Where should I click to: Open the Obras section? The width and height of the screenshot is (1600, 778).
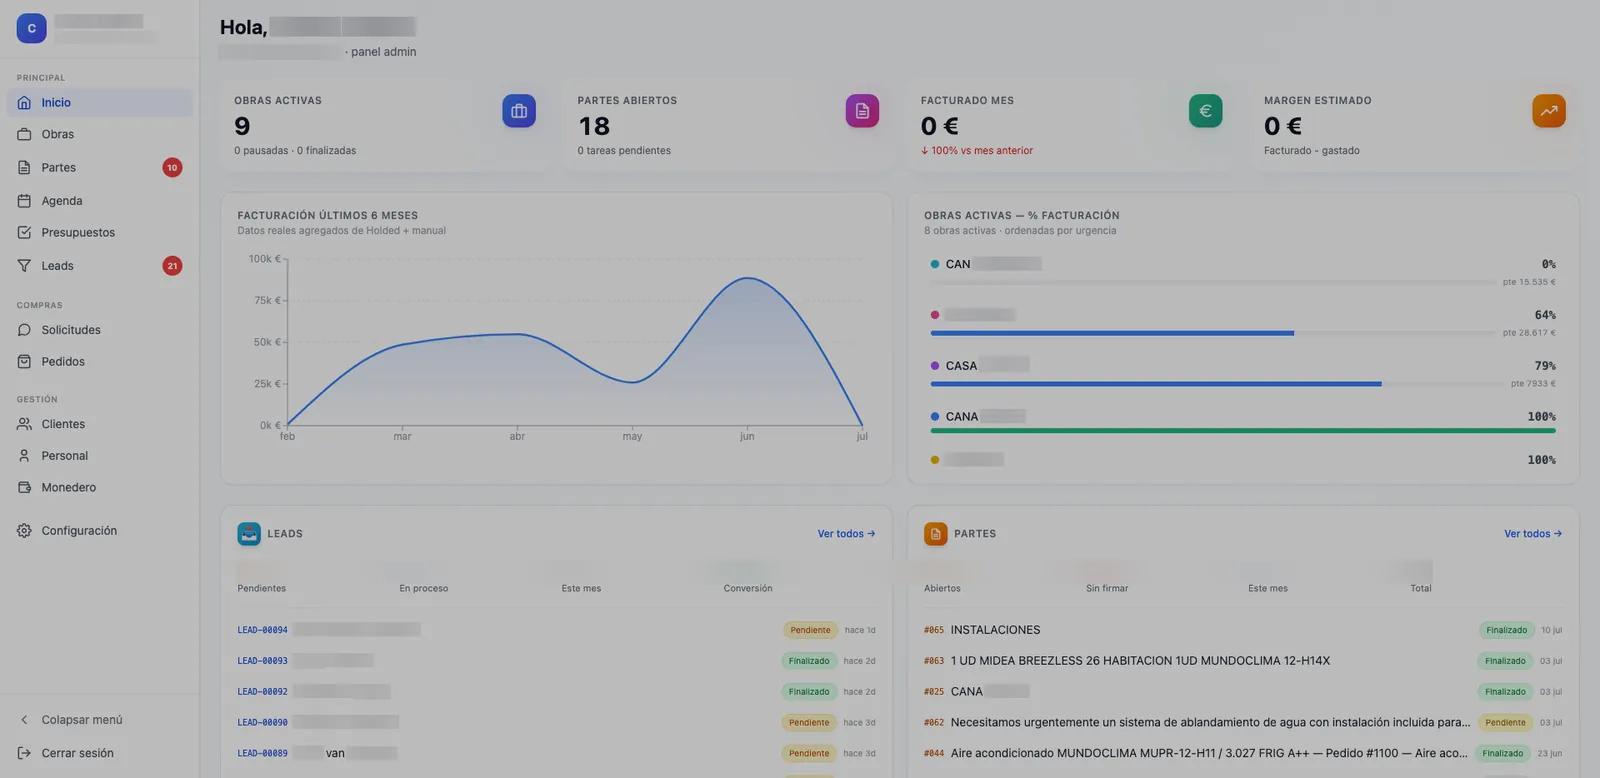pyautogui.click(x=100, y=134)
